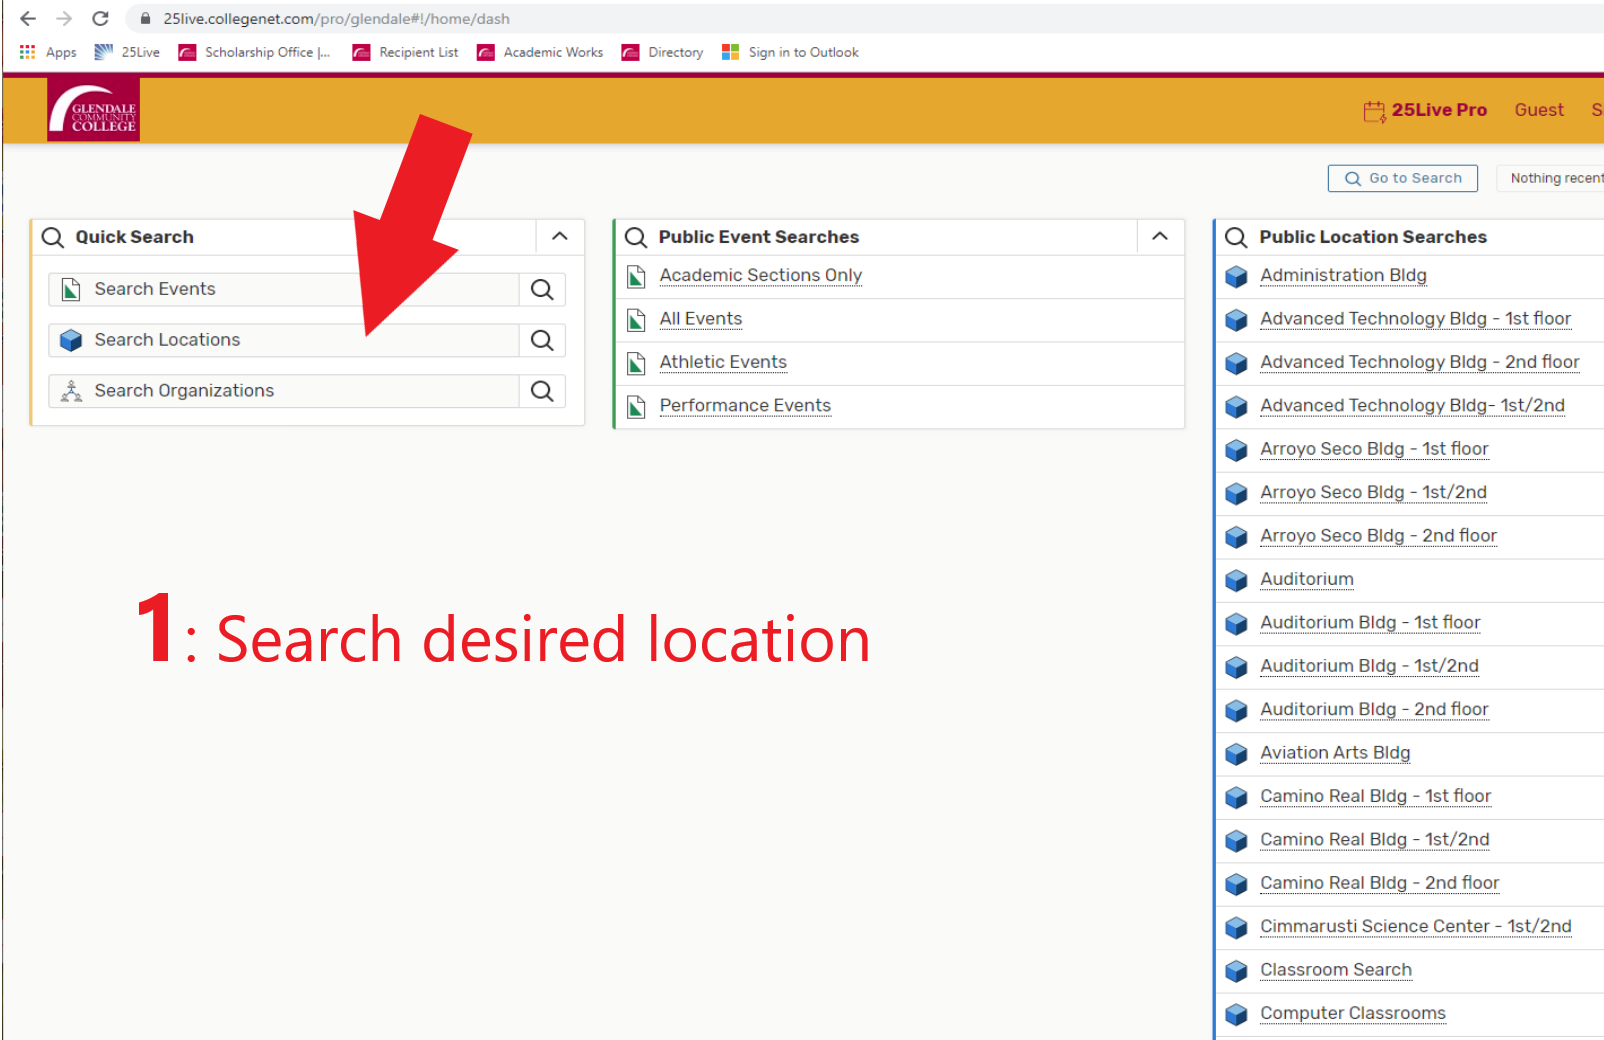1604x1040 pixels.
Task: Click cube icon beside Administration Bldg
Action: 1236,276
